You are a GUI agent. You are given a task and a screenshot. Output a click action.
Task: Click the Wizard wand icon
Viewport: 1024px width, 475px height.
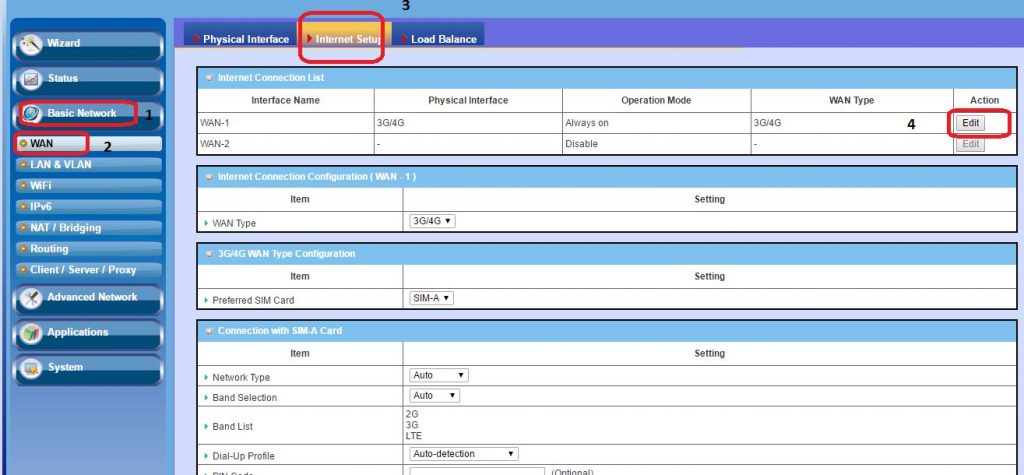coord(30,45)
